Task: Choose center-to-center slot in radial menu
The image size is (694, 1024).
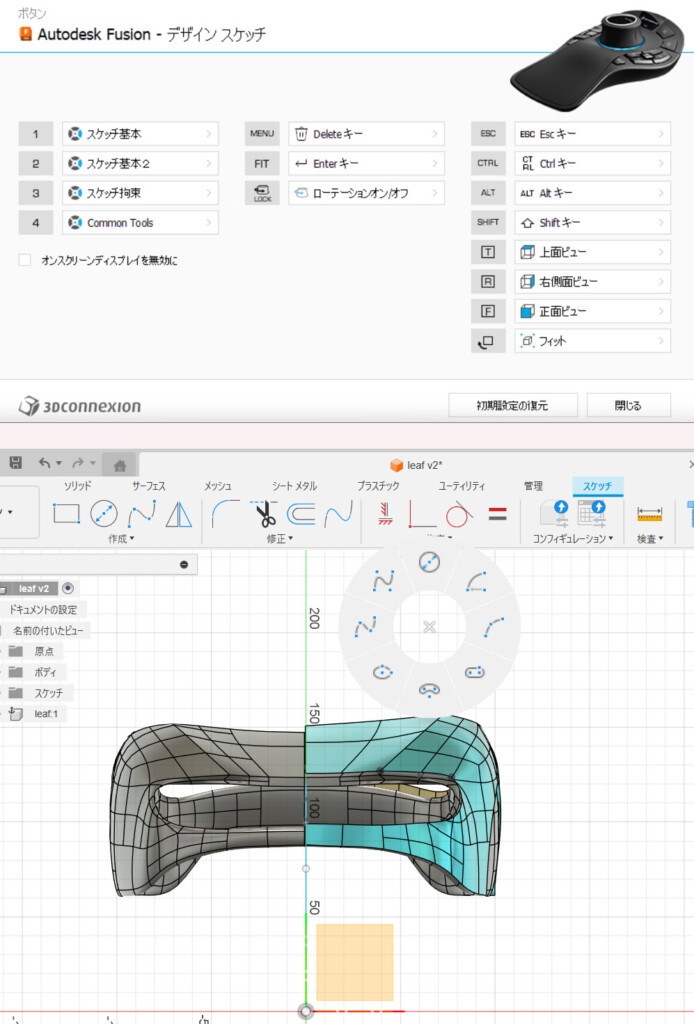Action: click(x=475, y=672)
